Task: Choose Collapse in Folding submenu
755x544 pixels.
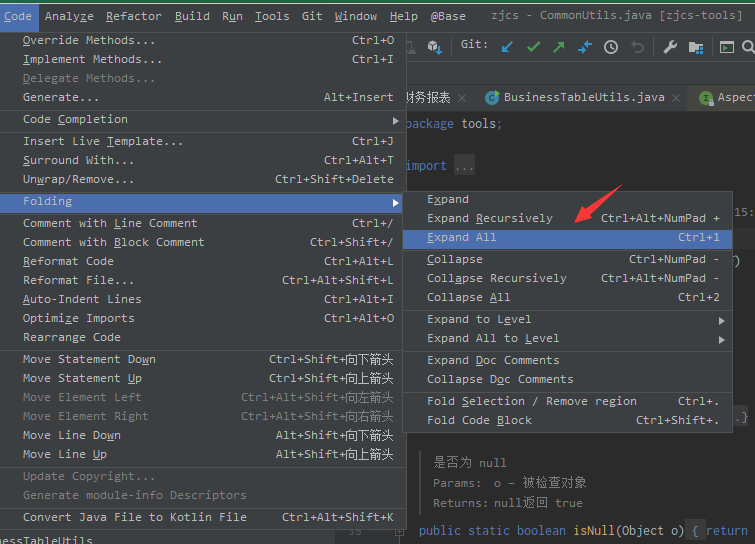Action: 567,259
